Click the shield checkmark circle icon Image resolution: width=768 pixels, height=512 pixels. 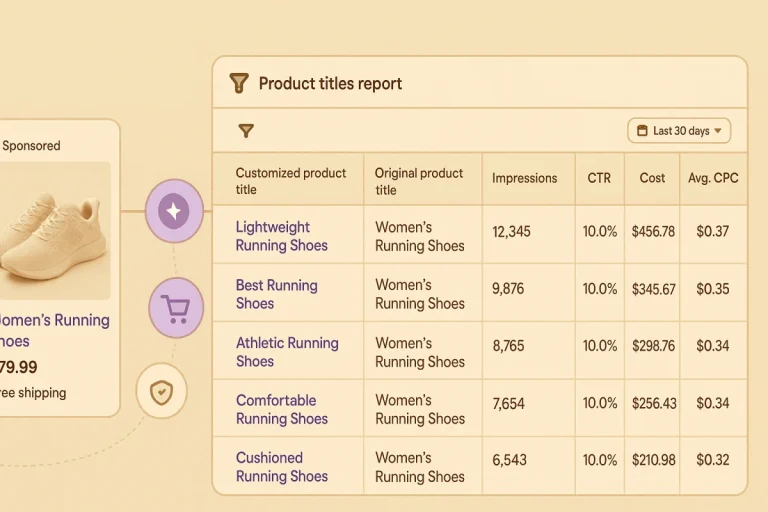[162, 391]
